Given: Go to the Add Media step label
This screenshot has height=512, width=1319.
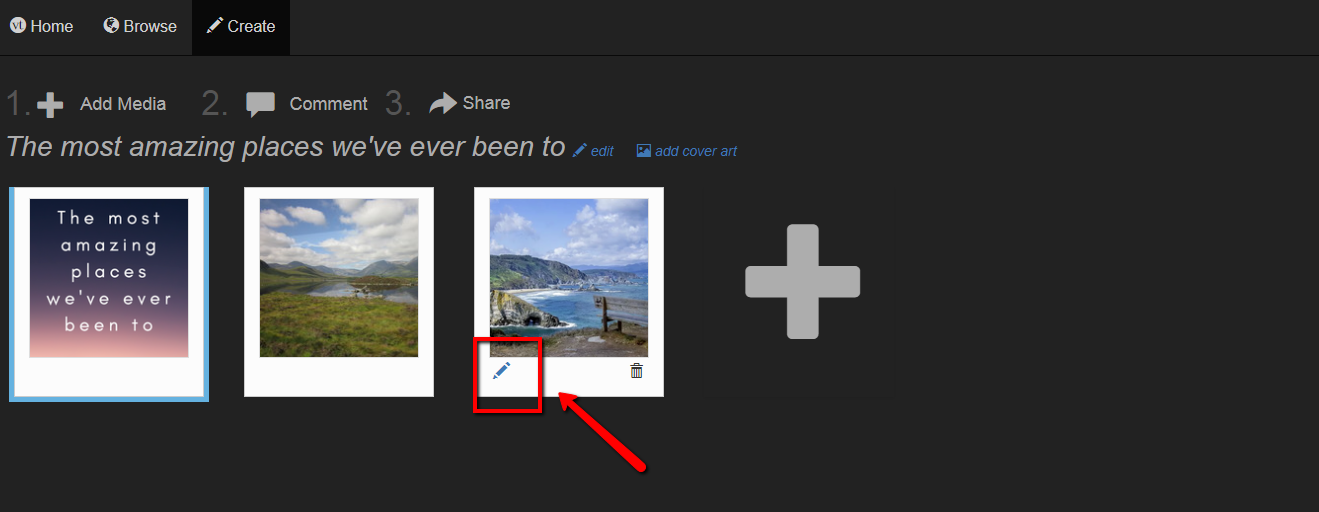Looking at the screenshot, I should (123, 104).
